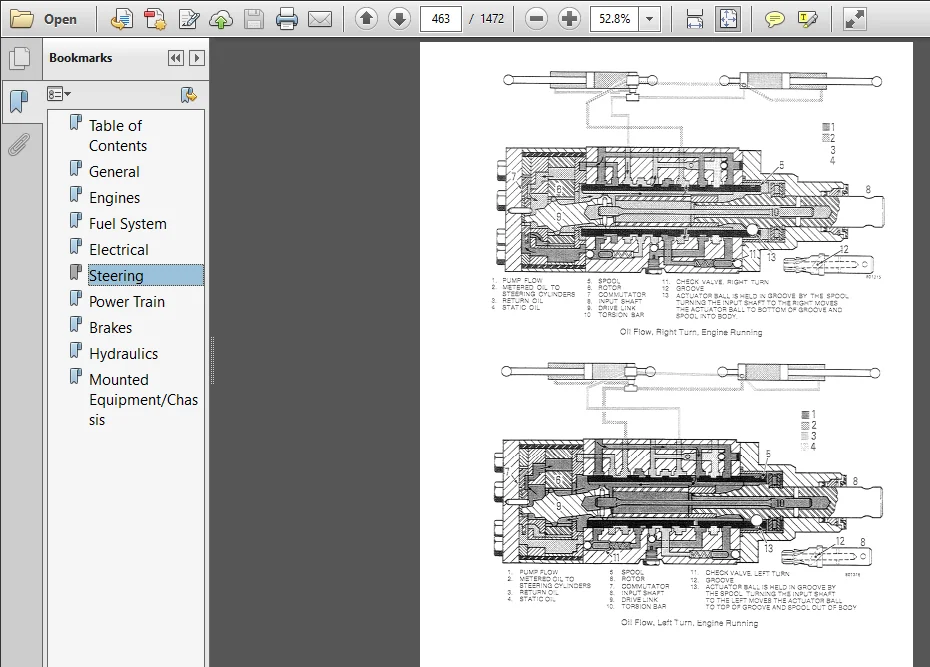
Task: Click the Email envelope icon
Action: click(x=320, y=19)
